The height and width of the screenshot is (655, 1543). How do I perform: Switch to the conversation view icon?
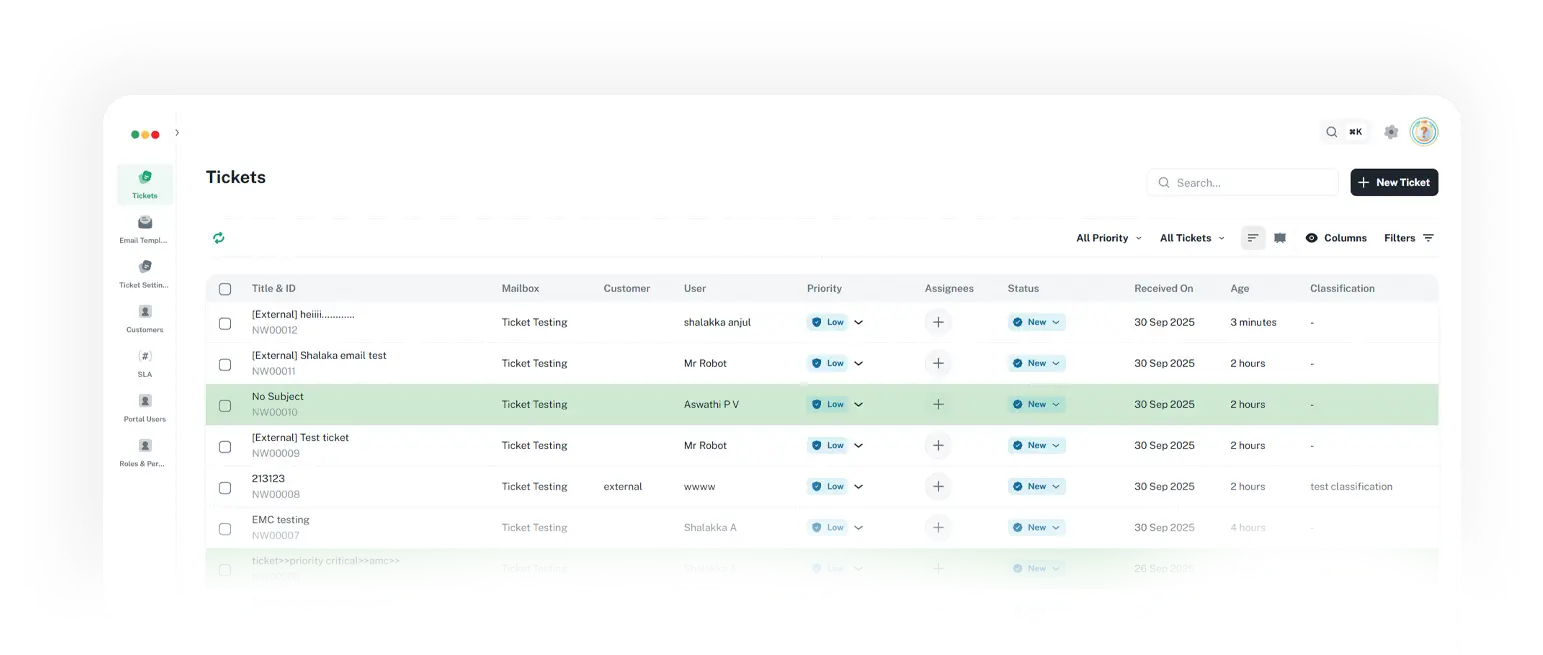coord(1280,238)
